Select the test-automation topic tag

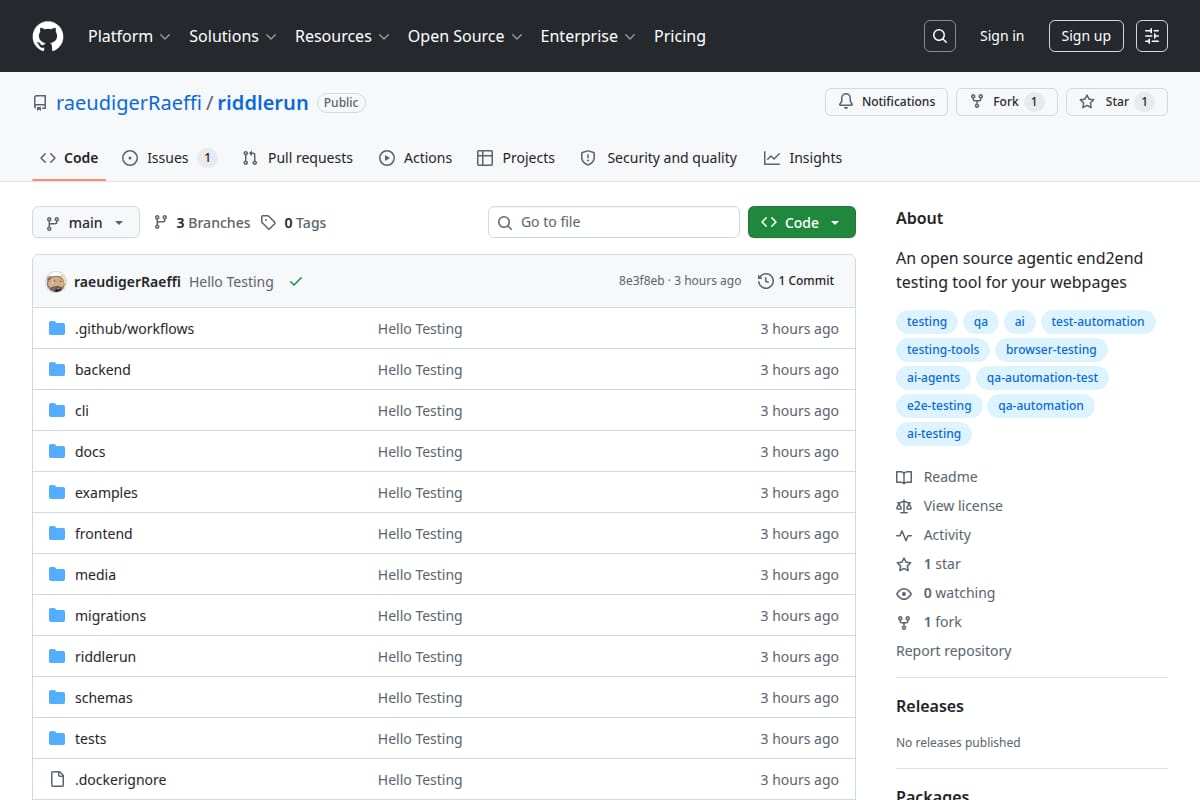[1098, 322]
